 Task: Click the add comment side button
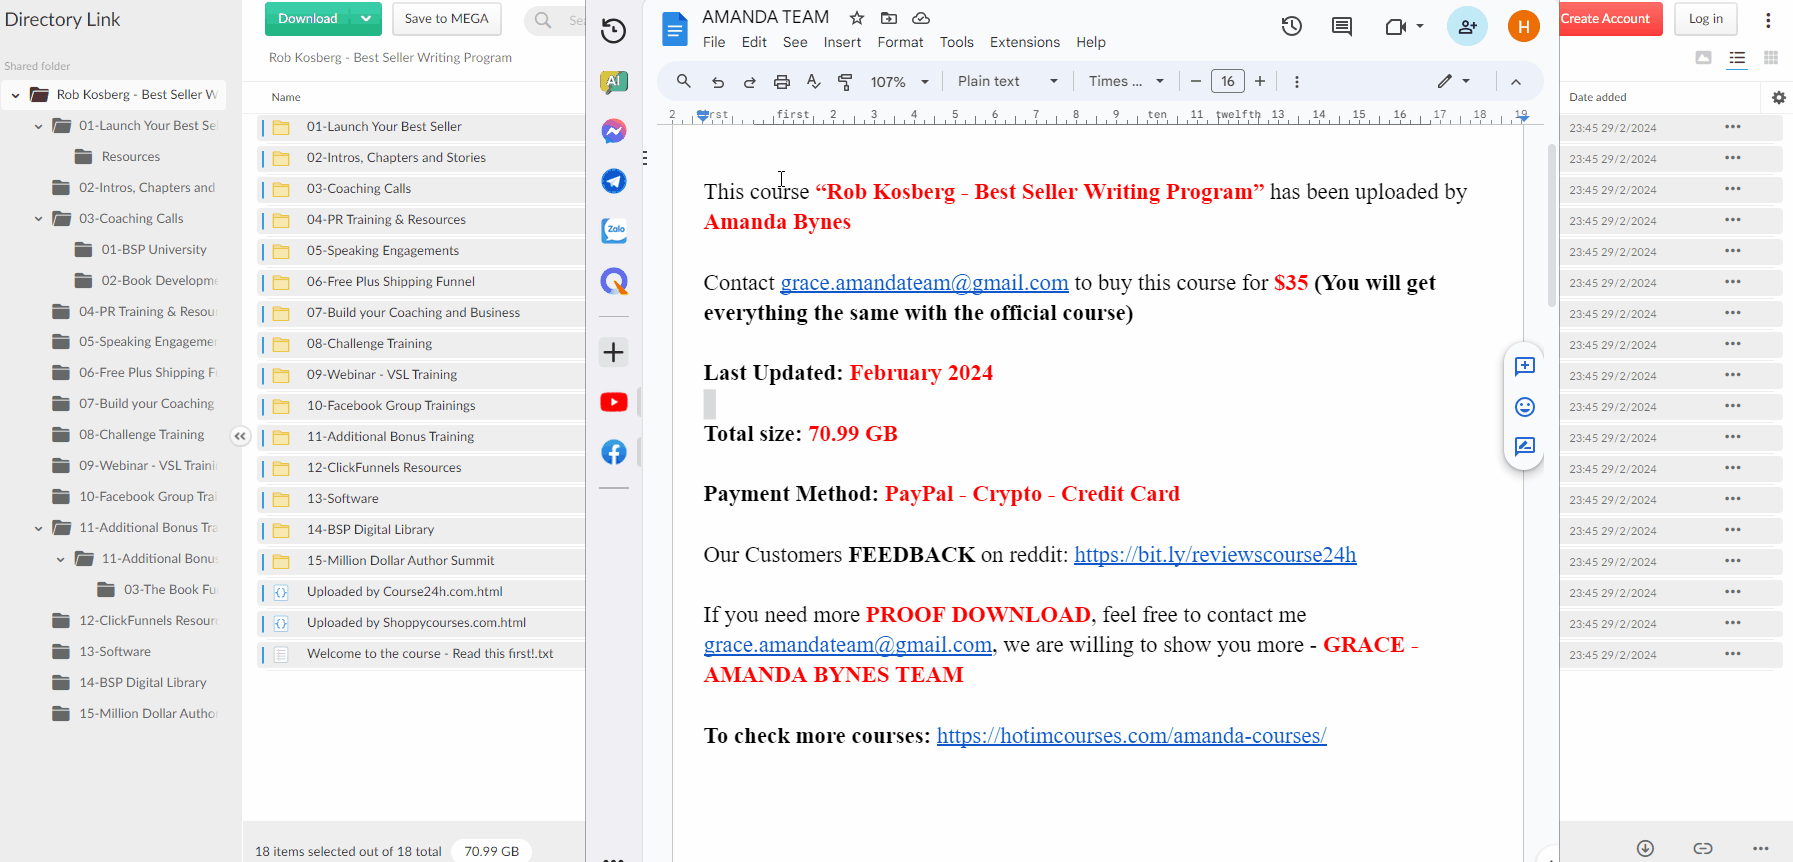coord(1524,366)
